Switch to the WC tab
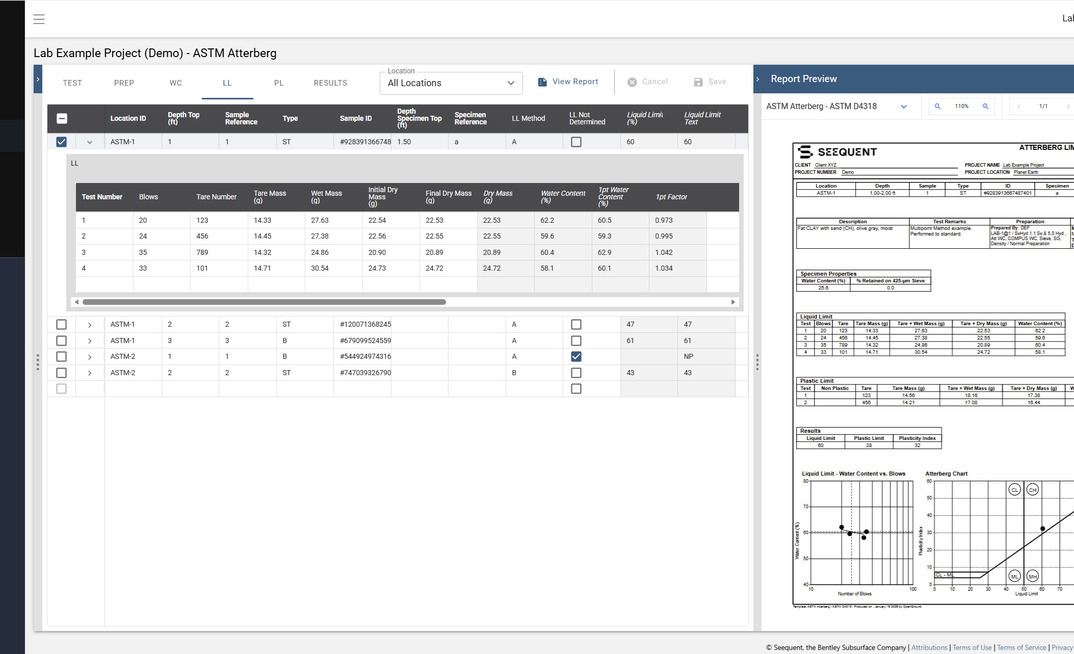1074x654 pixels. pyautogui.click(x=176, y=83)
